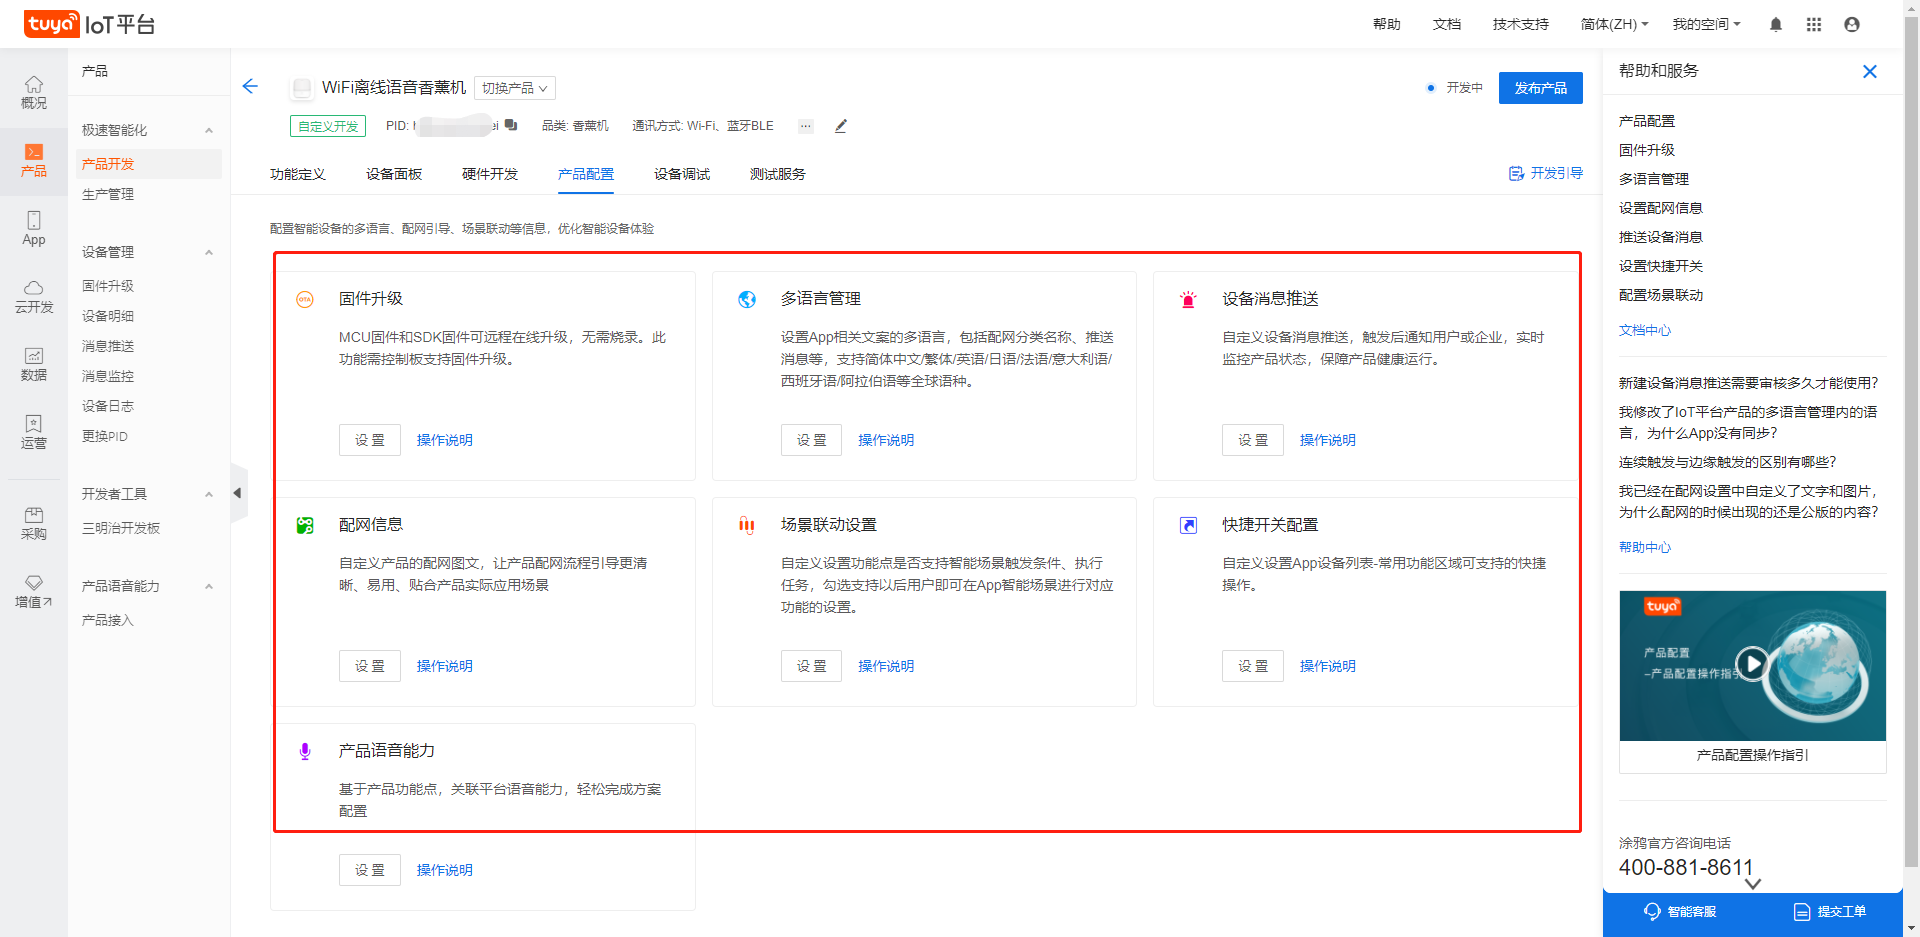
Task: Open the App sidebar icon
Action: [34, 228]
